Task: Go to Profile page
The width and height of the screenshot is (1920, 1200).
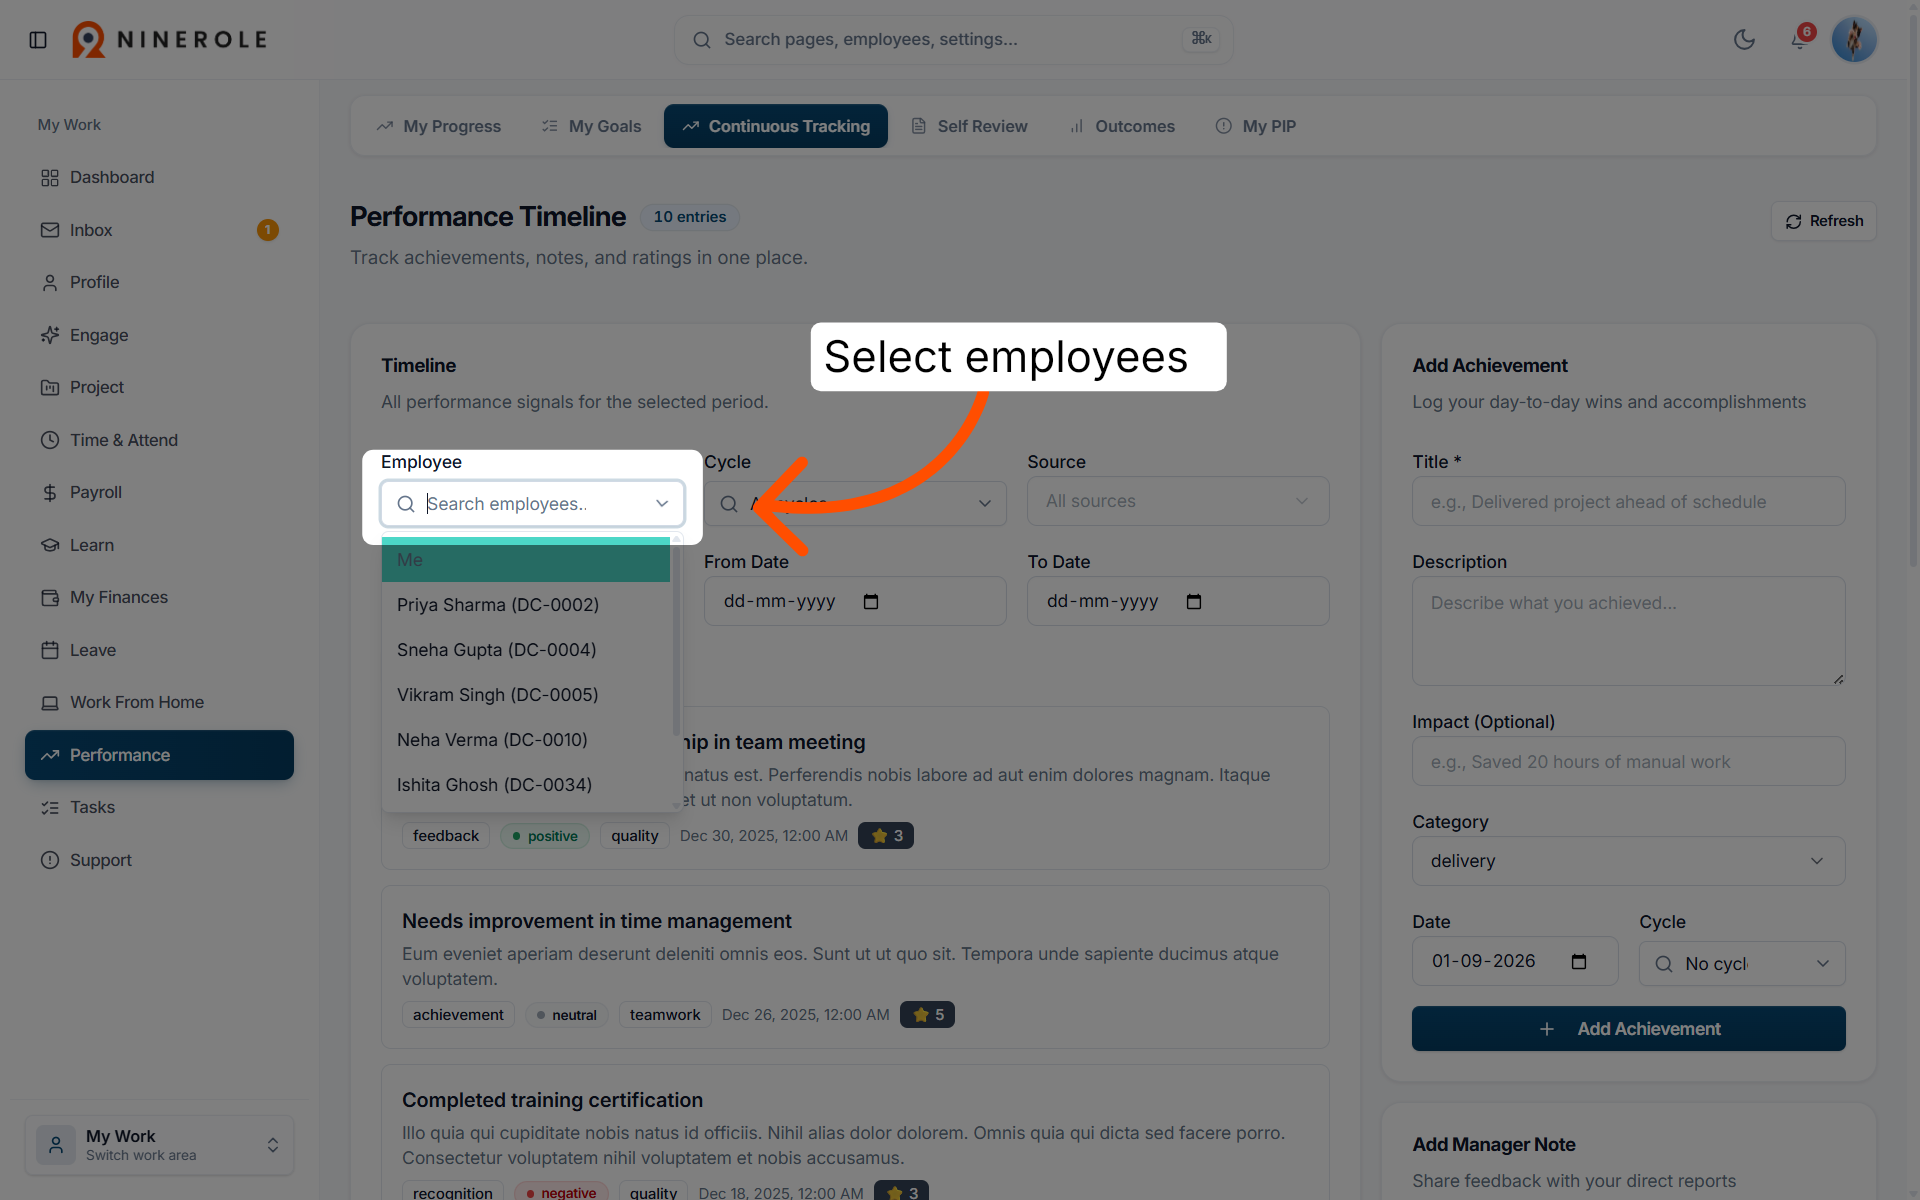Action: pos(160,282)
